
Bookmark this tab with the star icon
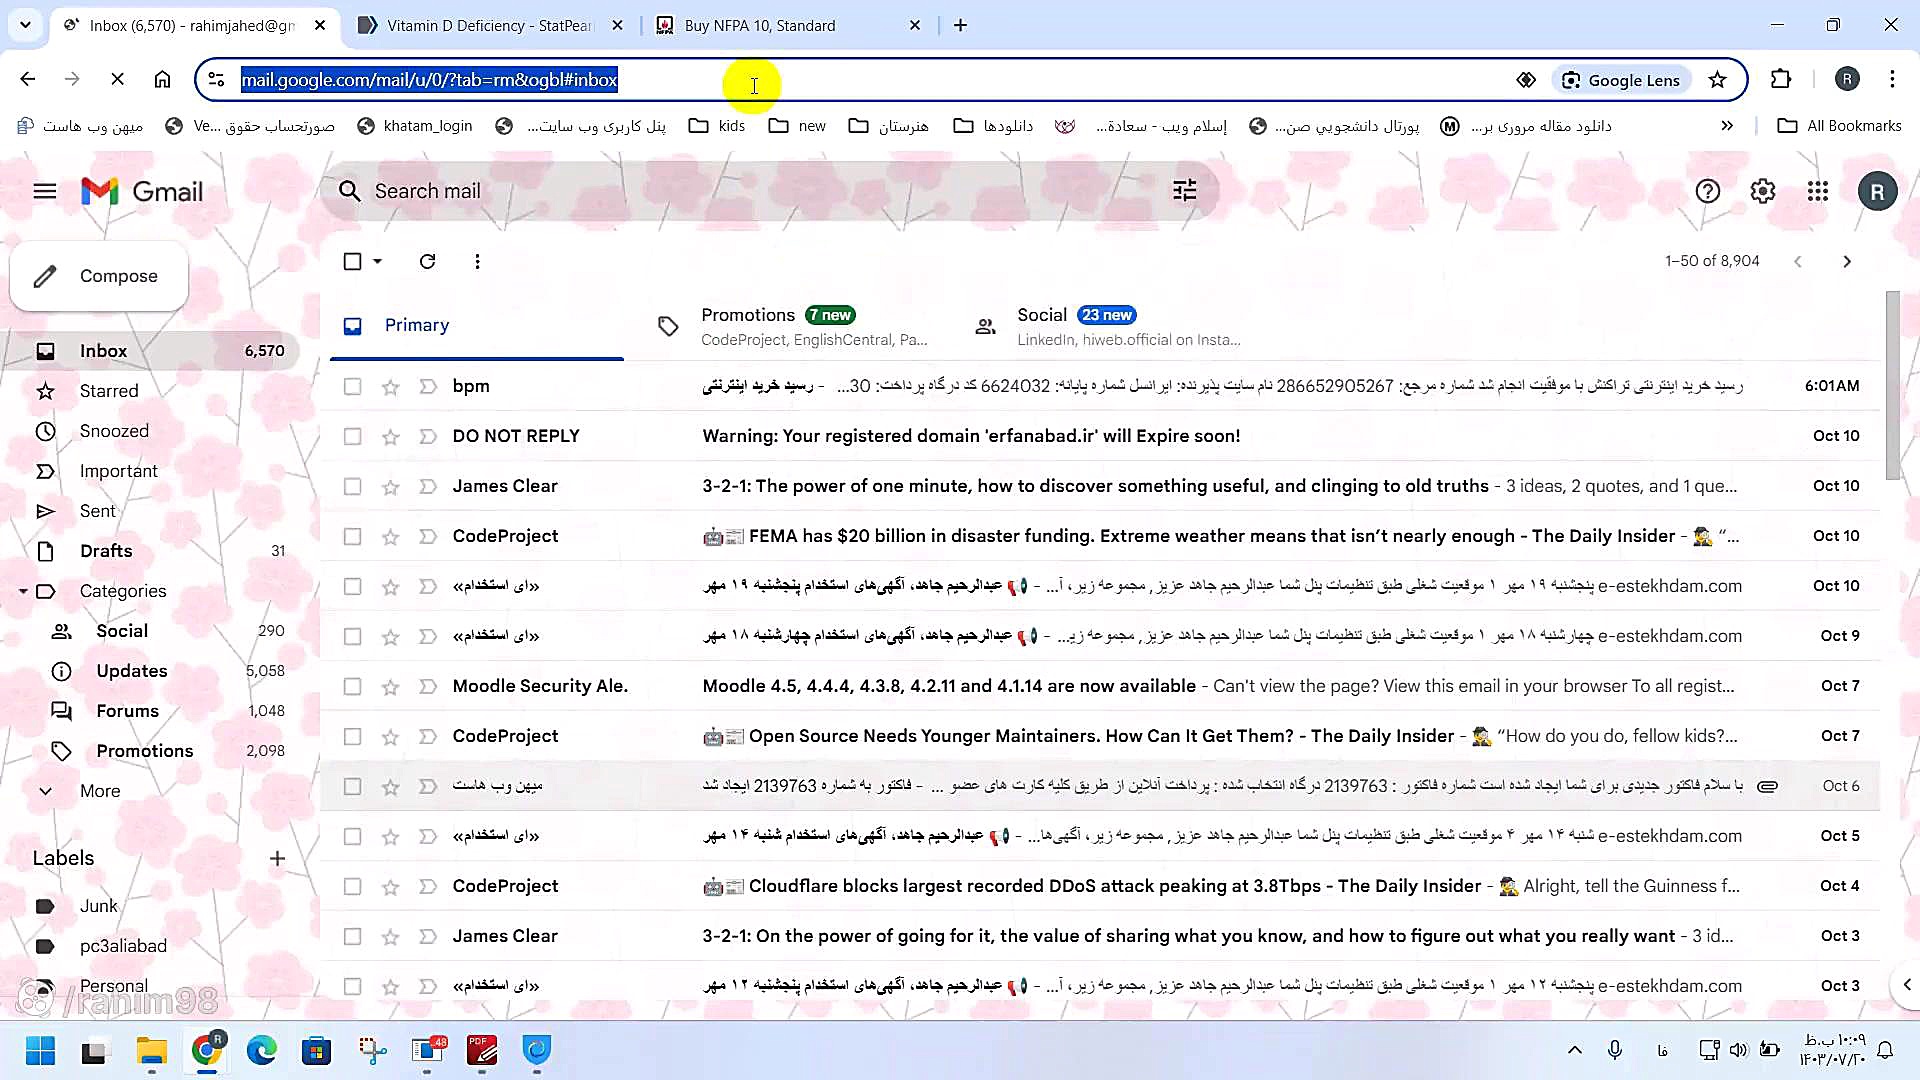[1717, 80]
